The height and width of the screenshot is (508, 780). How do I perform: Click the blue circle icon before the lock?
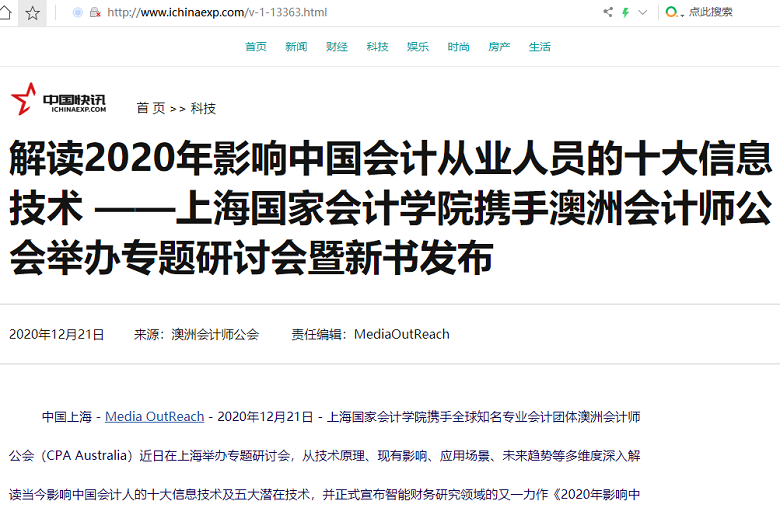coord(78,12)
